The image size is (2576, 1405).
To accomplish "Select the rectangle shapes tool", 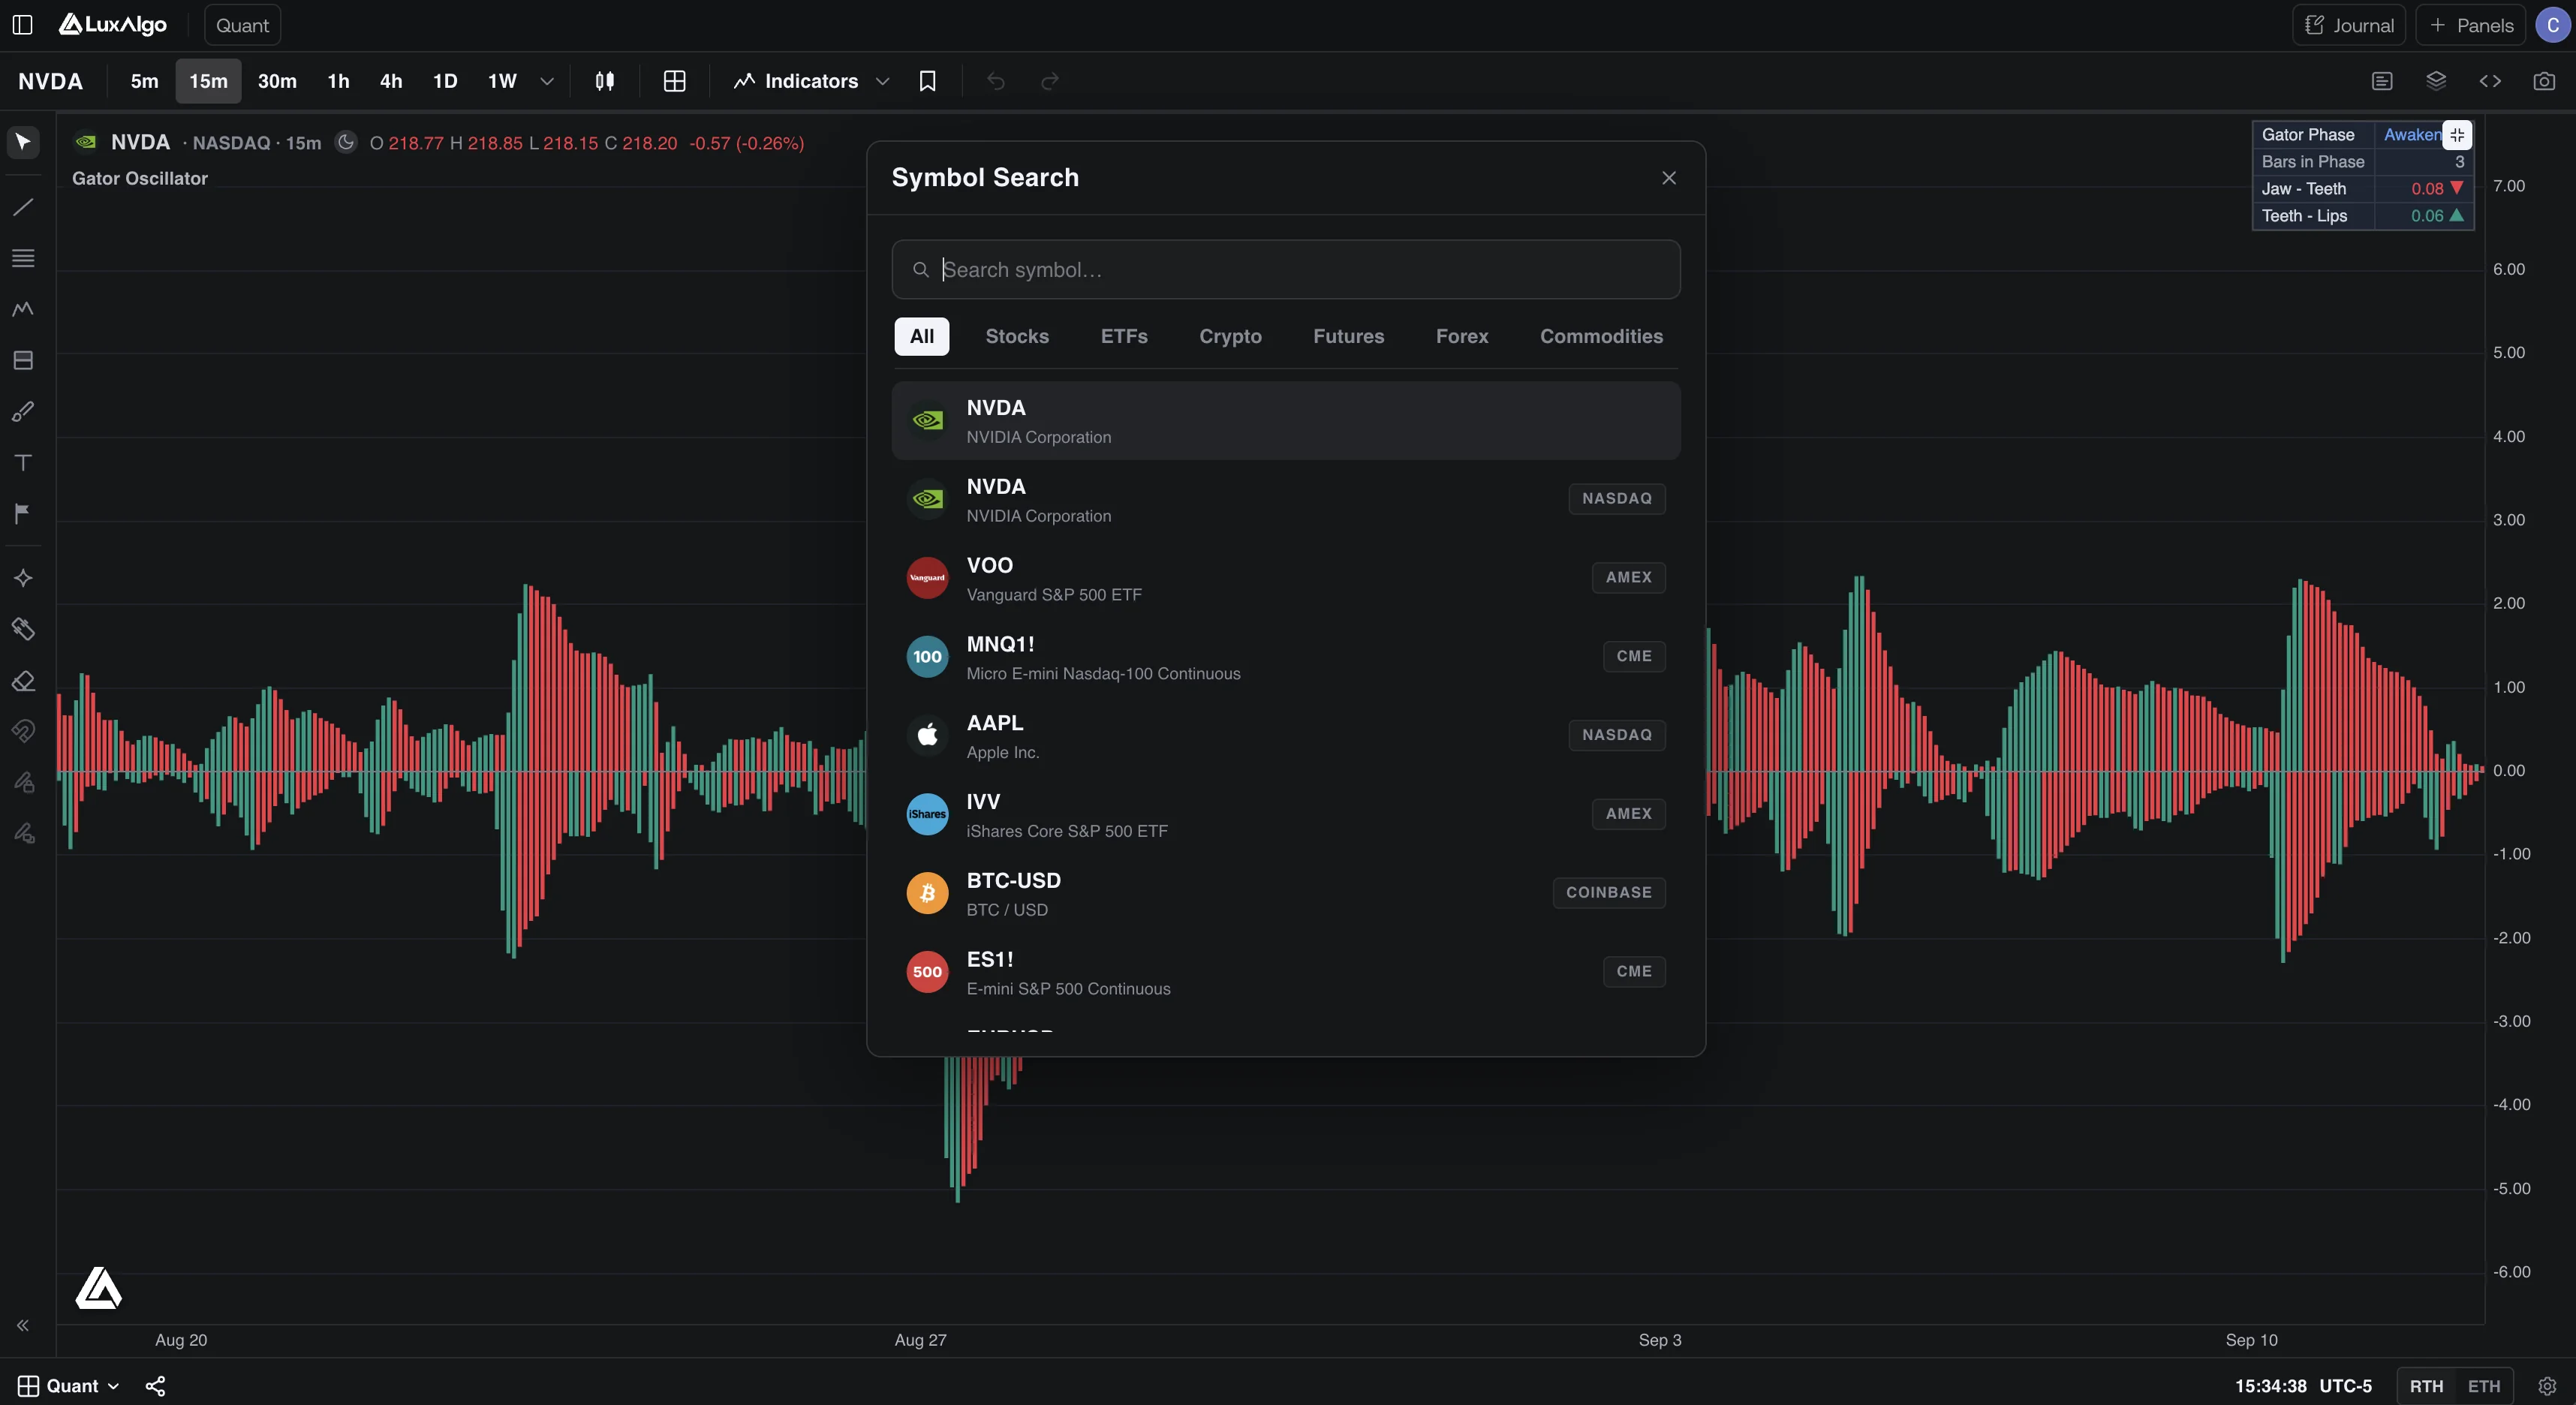I will [x=23, y=360].
